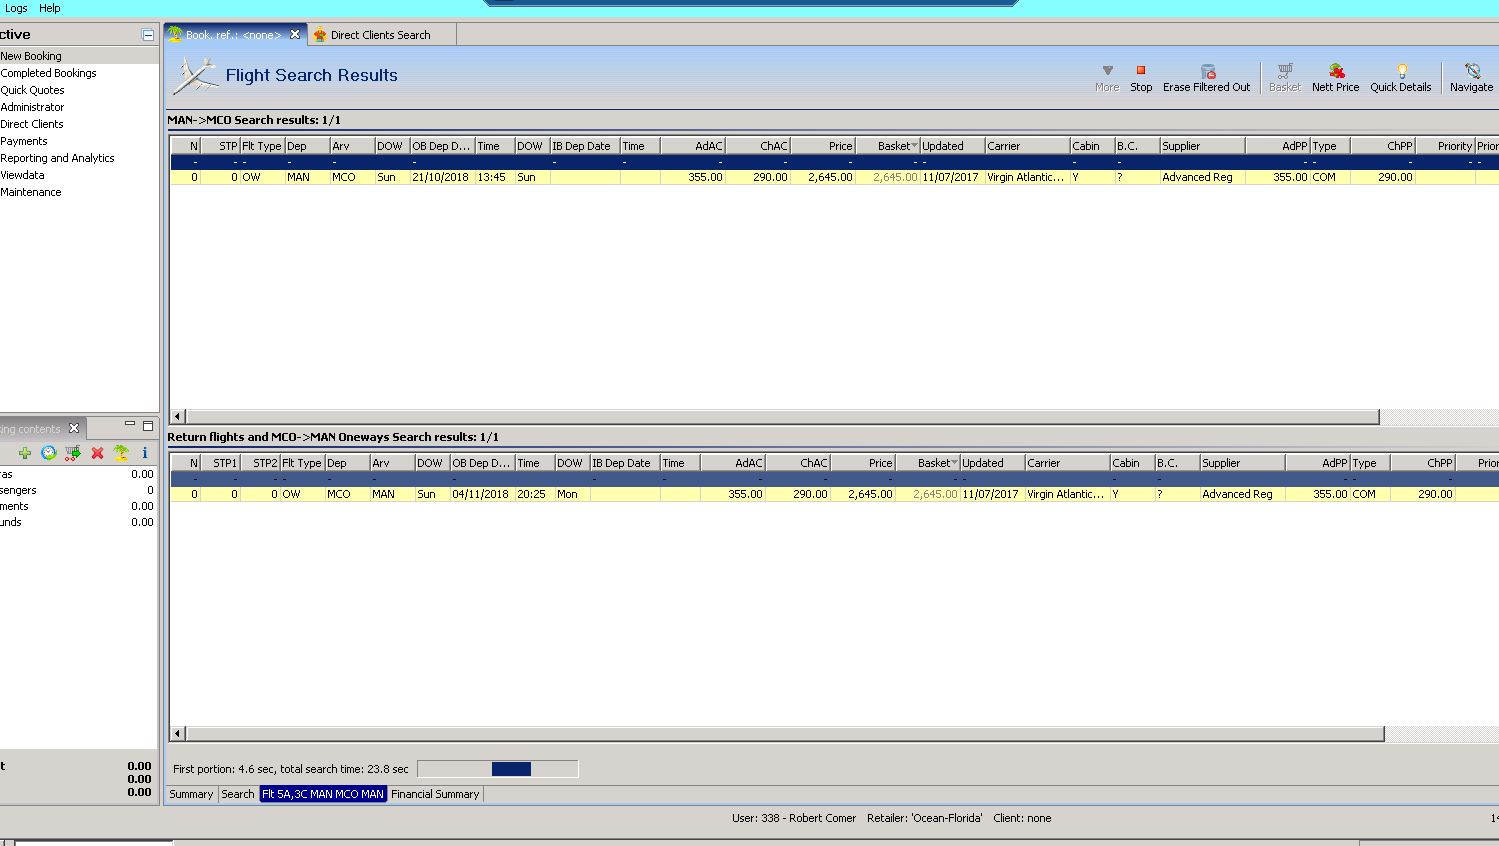The height and width of the screenshot is (846, 1499).
Task: Click the red X delete icon in basket panel
Action: tap(97, 453)
